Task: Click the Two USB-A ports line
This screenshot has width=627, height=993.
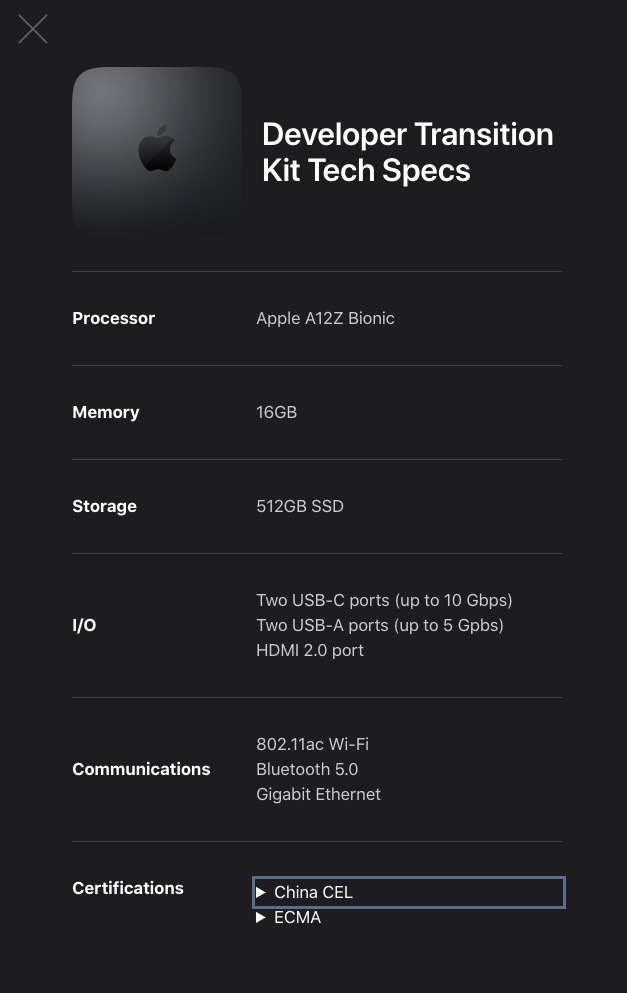Action: [x=379, y=625]
